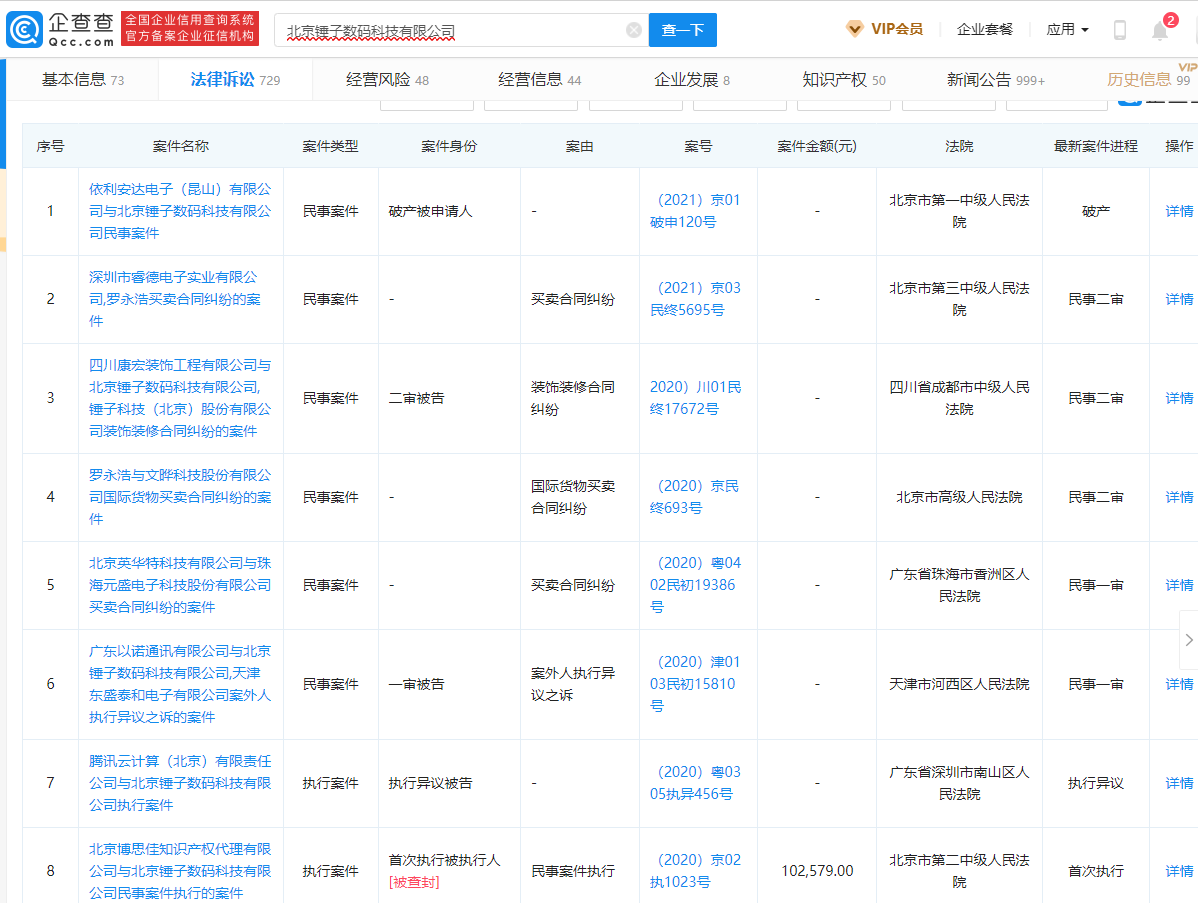Switch to the 经营风险 tab
Screen dimensions: 1198x903
click(x=387, y=79)
